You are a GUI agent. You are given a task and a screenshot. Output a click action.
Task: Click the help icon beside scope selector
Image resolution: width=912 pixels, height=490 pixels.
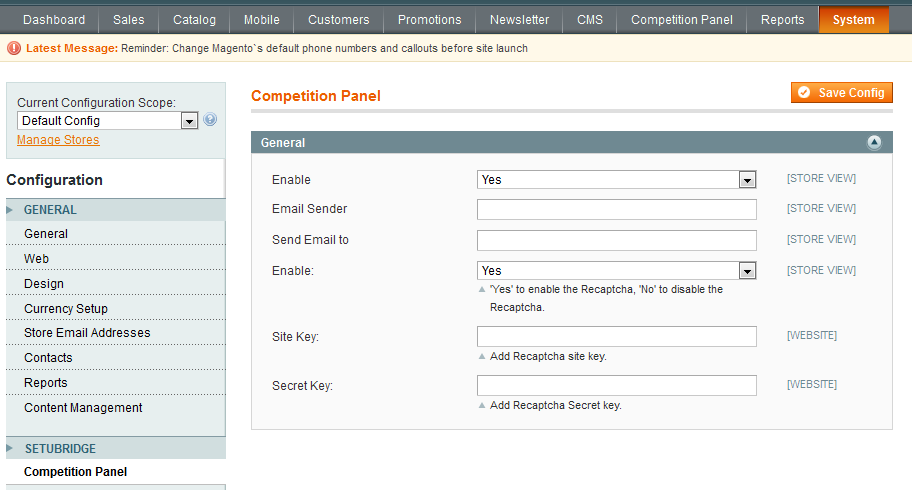[x=210, y=120]
